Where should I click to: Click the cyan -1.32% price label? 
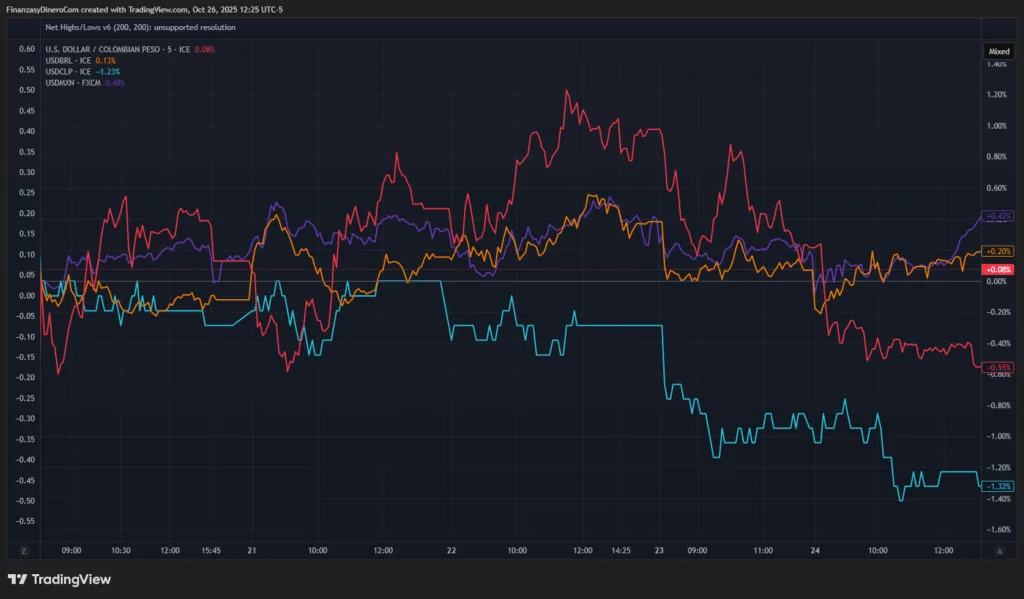click(998, 485)
